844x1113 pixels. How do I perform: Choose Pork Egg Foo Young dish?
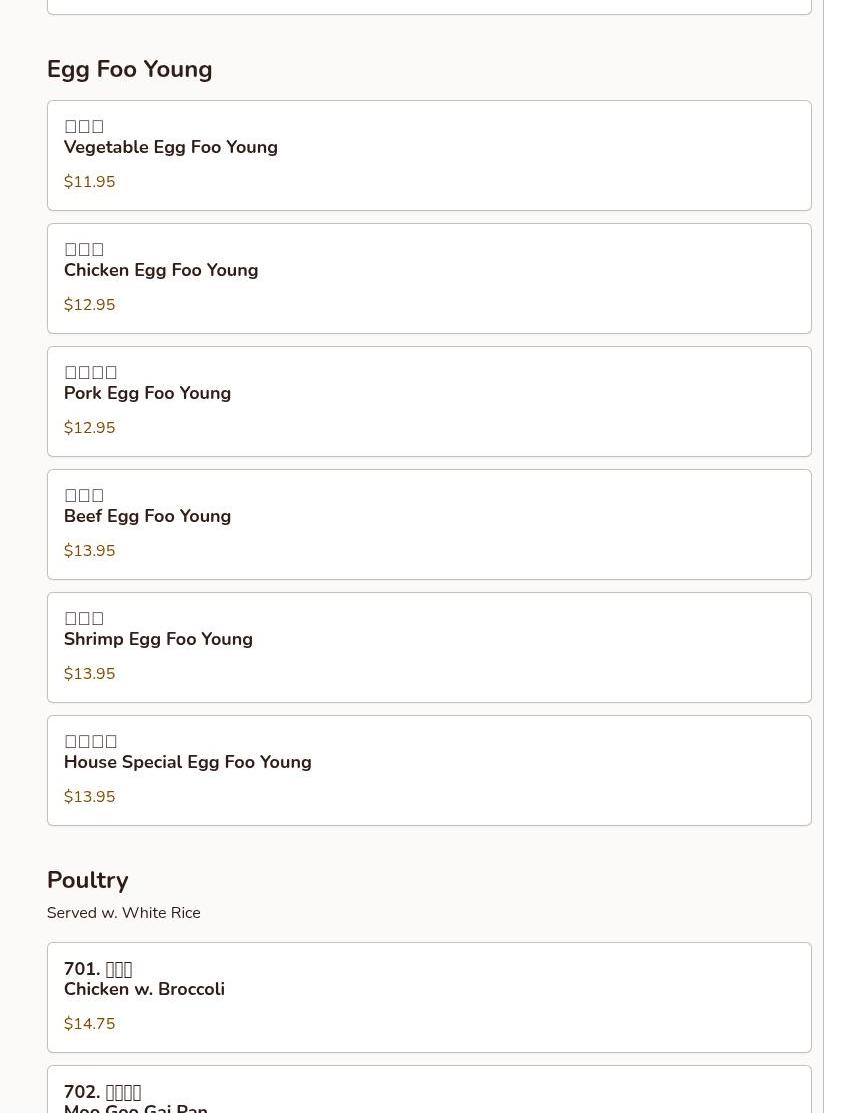(x=147, y=394)
